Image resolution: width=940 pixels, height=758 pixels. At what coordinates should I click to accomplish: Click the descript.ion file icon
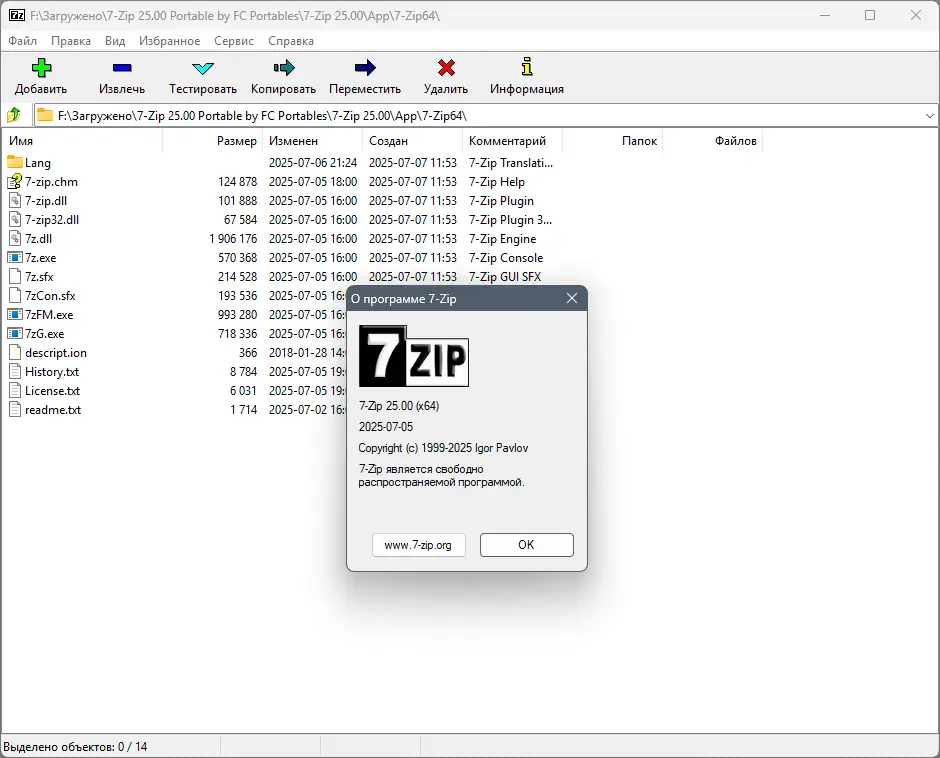(x=15, y=353)
